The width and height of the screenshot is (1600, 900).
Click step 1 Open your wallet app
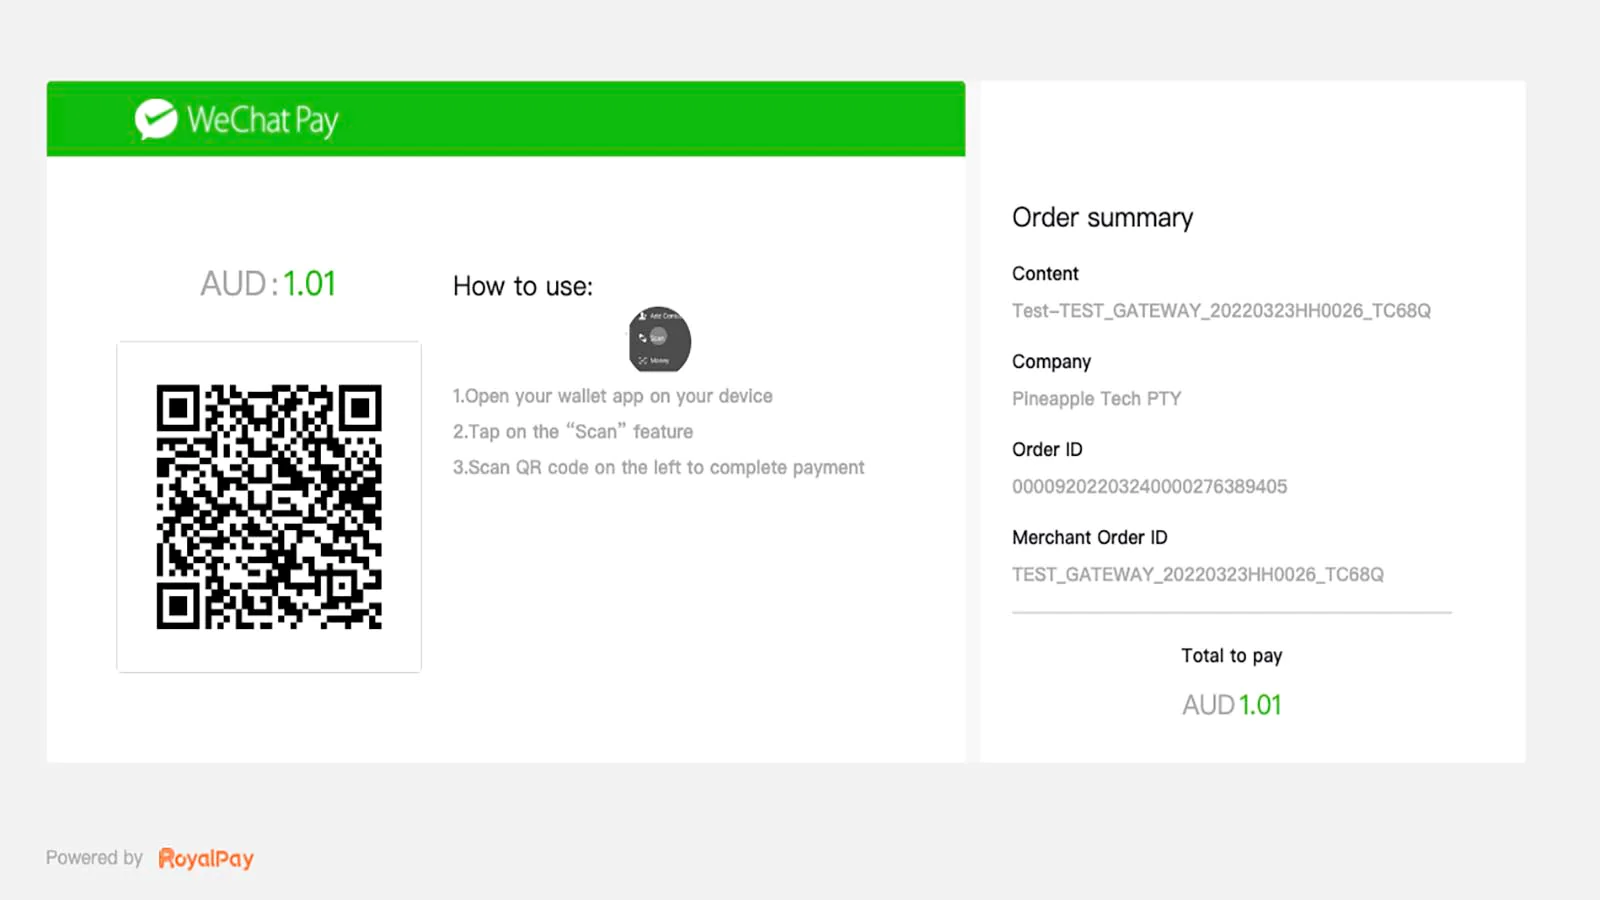(x=613, y=396)
